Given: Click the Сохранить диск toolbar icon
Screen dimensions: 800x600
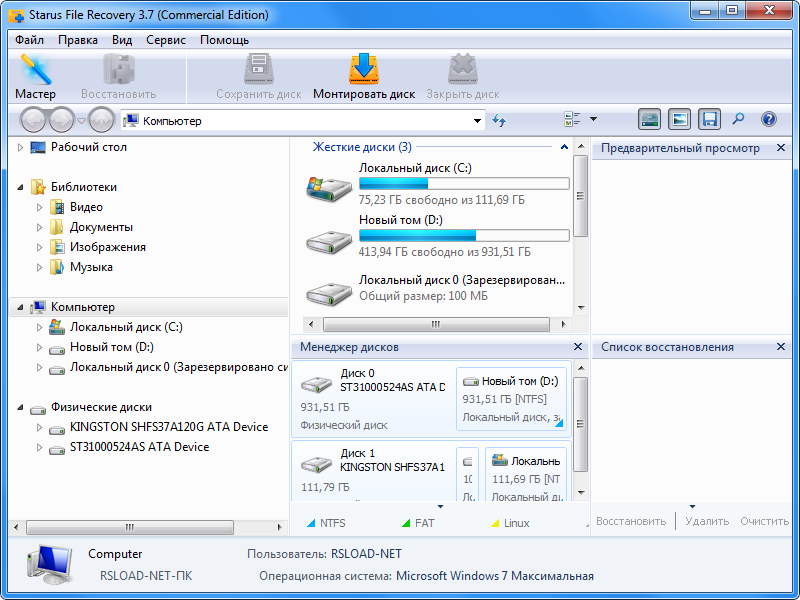Looking at the screenshot, I should coord(259,77).
